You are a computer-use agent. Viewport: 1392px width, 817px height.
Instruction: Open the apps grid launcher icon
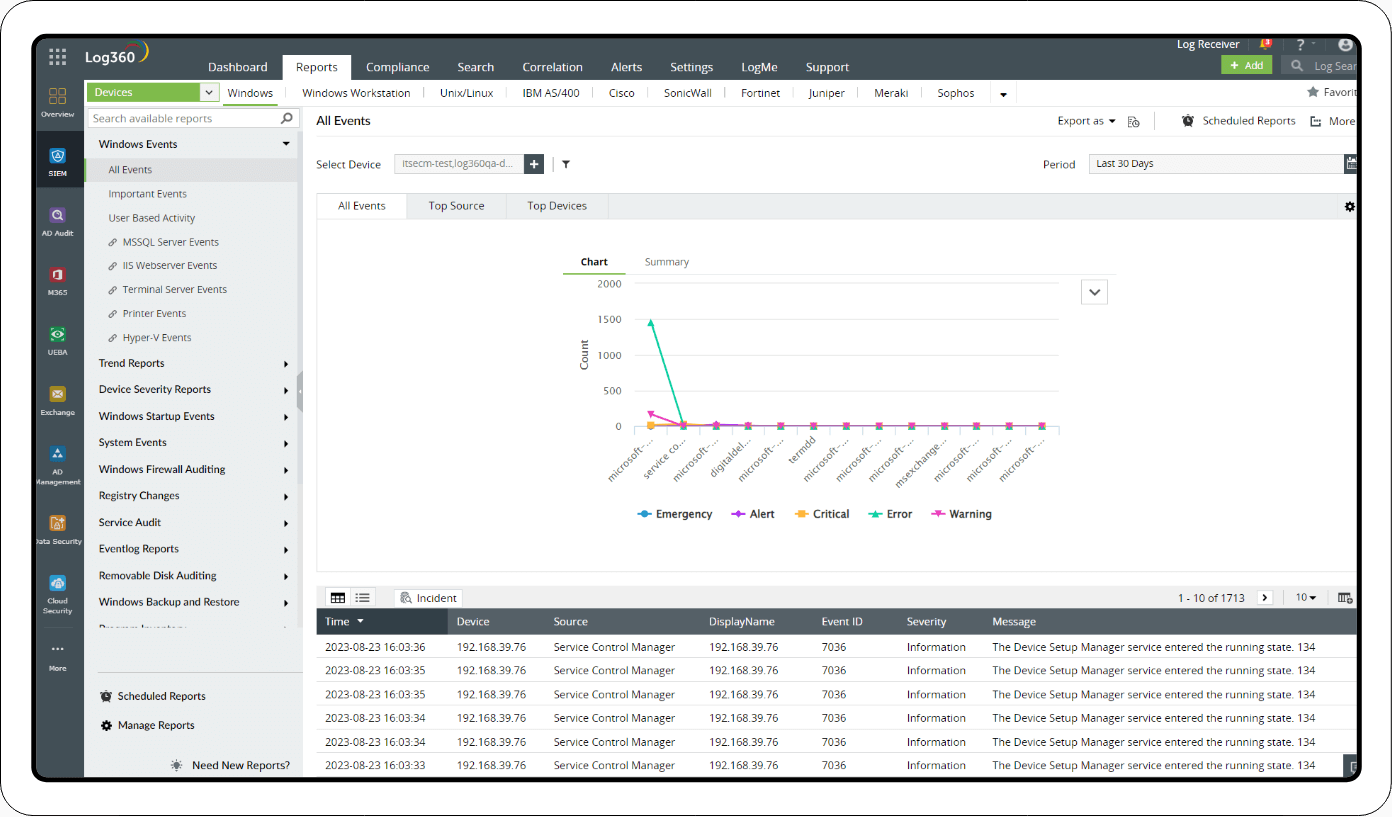[x=58, y=57]
